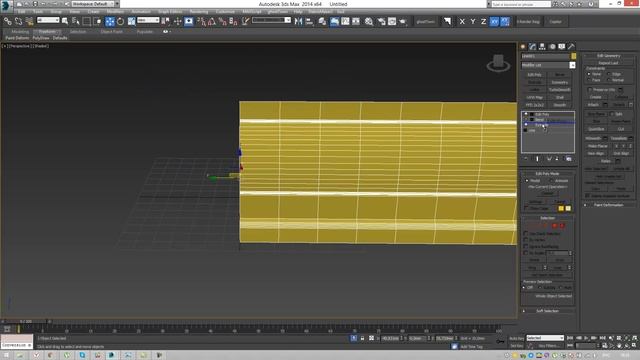Activate the Select and Rotate tool

tap(120, 21)
